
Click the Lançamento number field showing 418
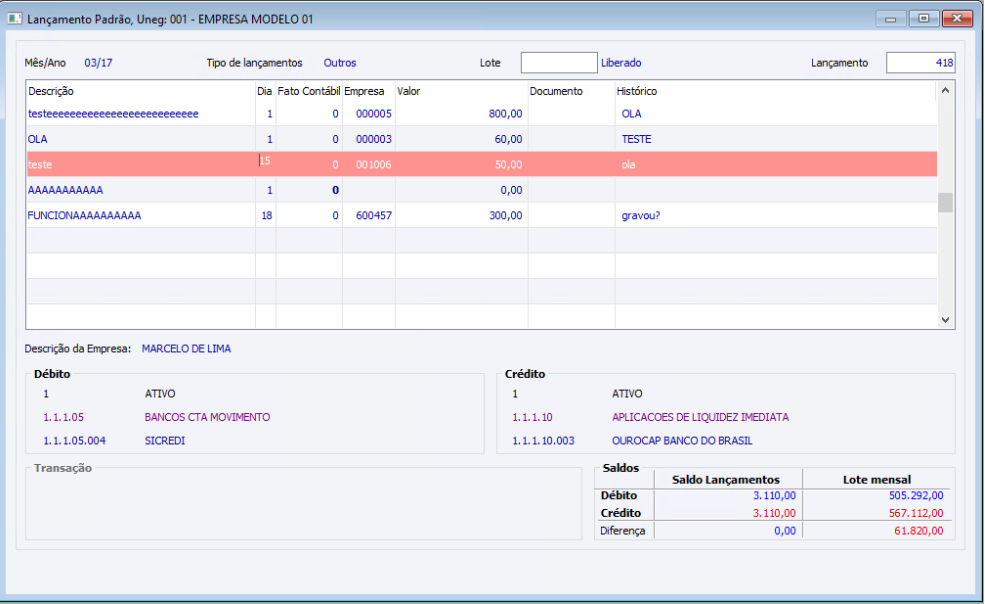click(920, 63)
